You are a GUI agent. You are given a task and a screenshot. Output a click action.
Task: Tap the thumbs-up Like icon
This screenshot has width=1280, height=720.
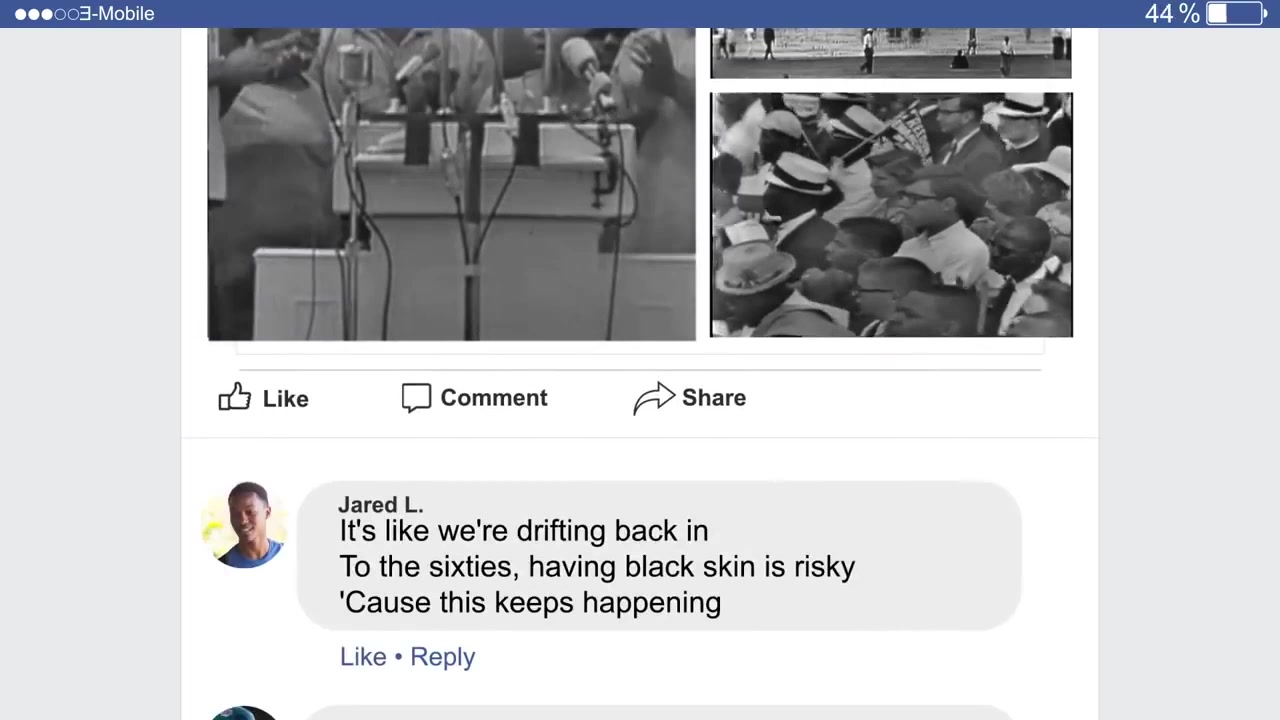coord(235,397)
